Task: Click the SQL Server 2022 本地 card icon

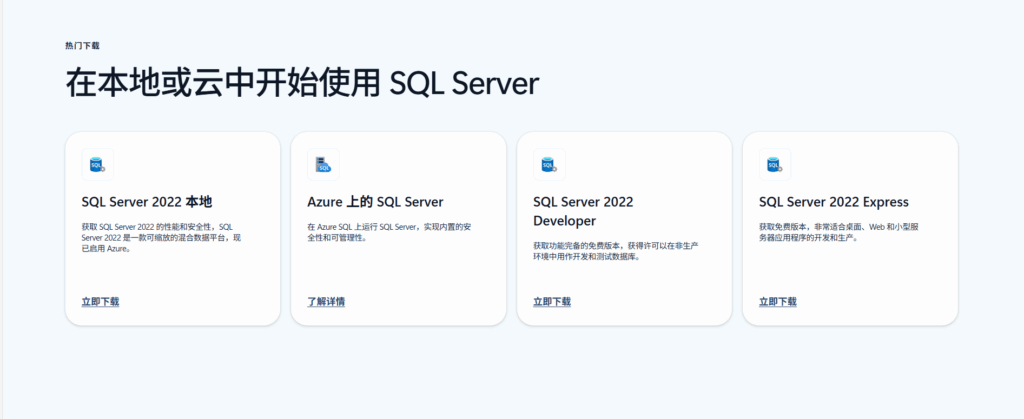Action: [97, 164]
